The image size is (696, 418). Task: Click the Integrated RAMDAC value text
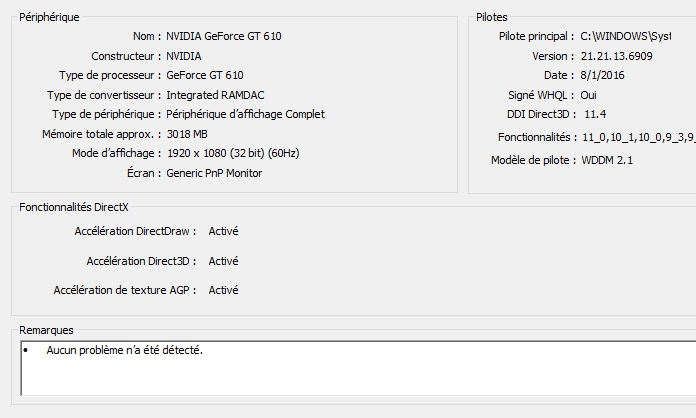tap(215, 95)
